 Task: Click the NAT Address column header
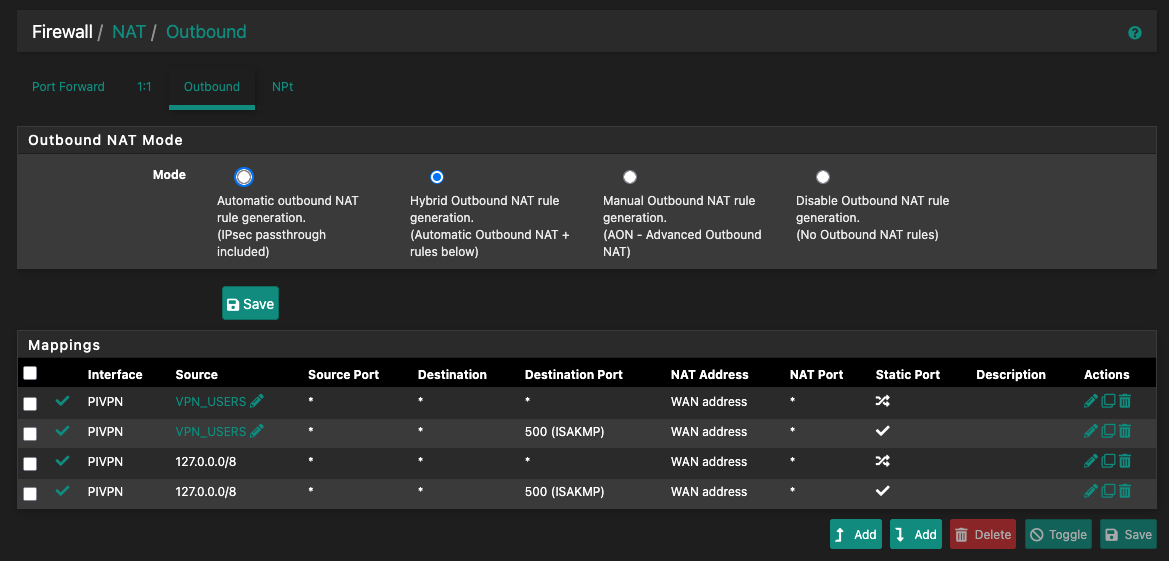pyautogui.click(x=709, y=374)
